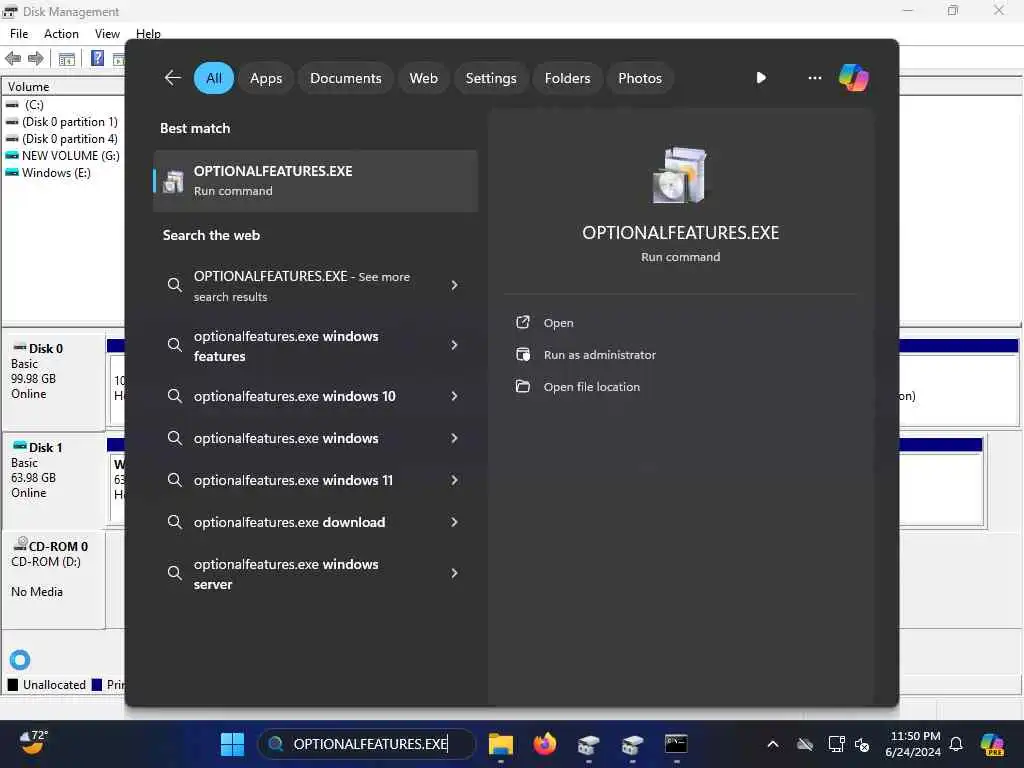Click the play arrow to show more filters
The height and width of the screenshot is (768, 1024).
tap(761, 78)
